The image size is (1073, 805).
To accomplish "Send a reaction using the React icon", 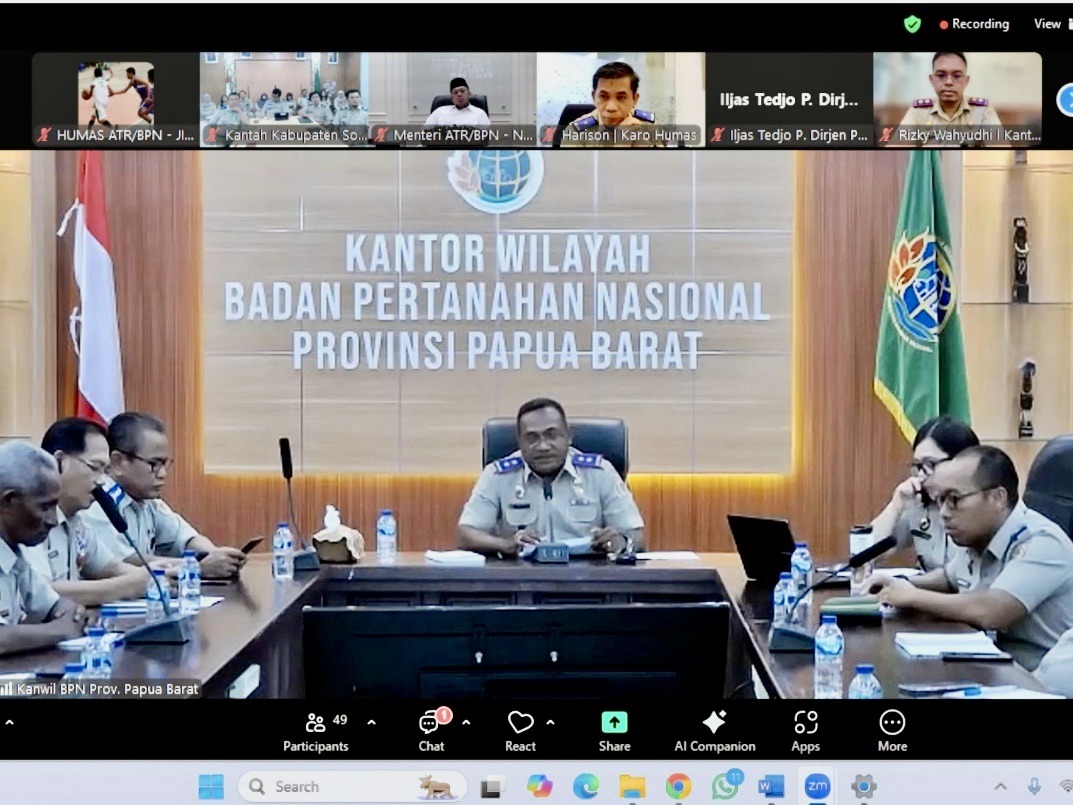I will click(x=520, y=722).
